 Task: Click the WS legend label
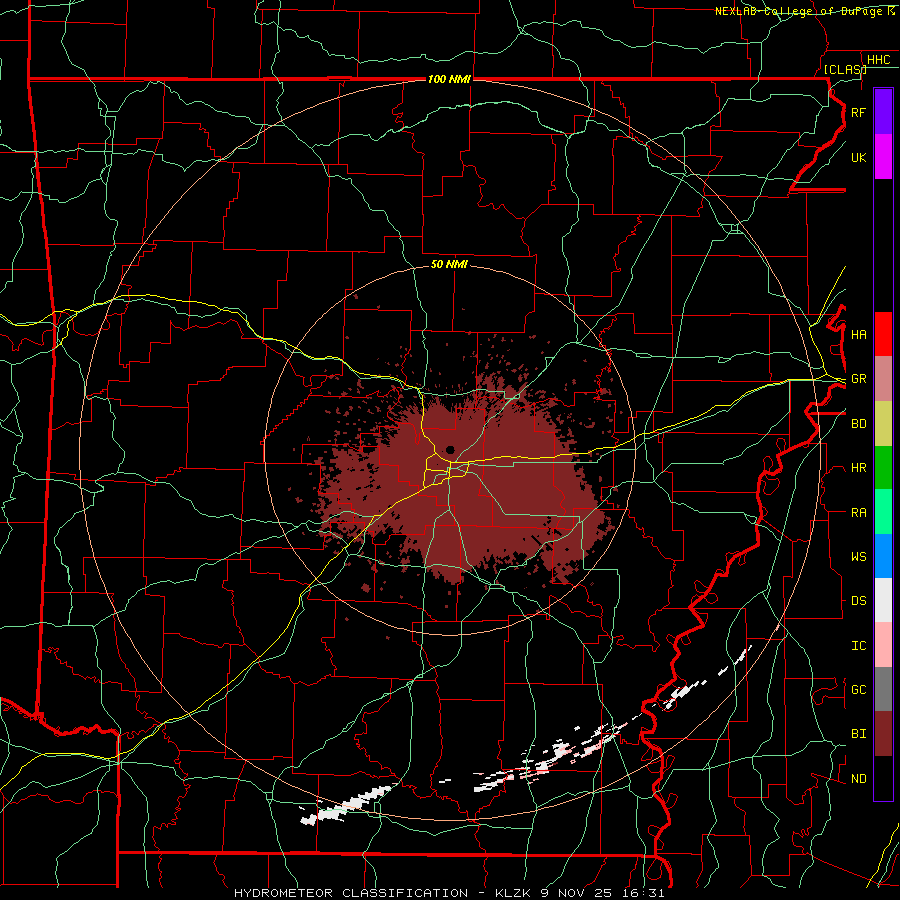click(x=858, y=557)
